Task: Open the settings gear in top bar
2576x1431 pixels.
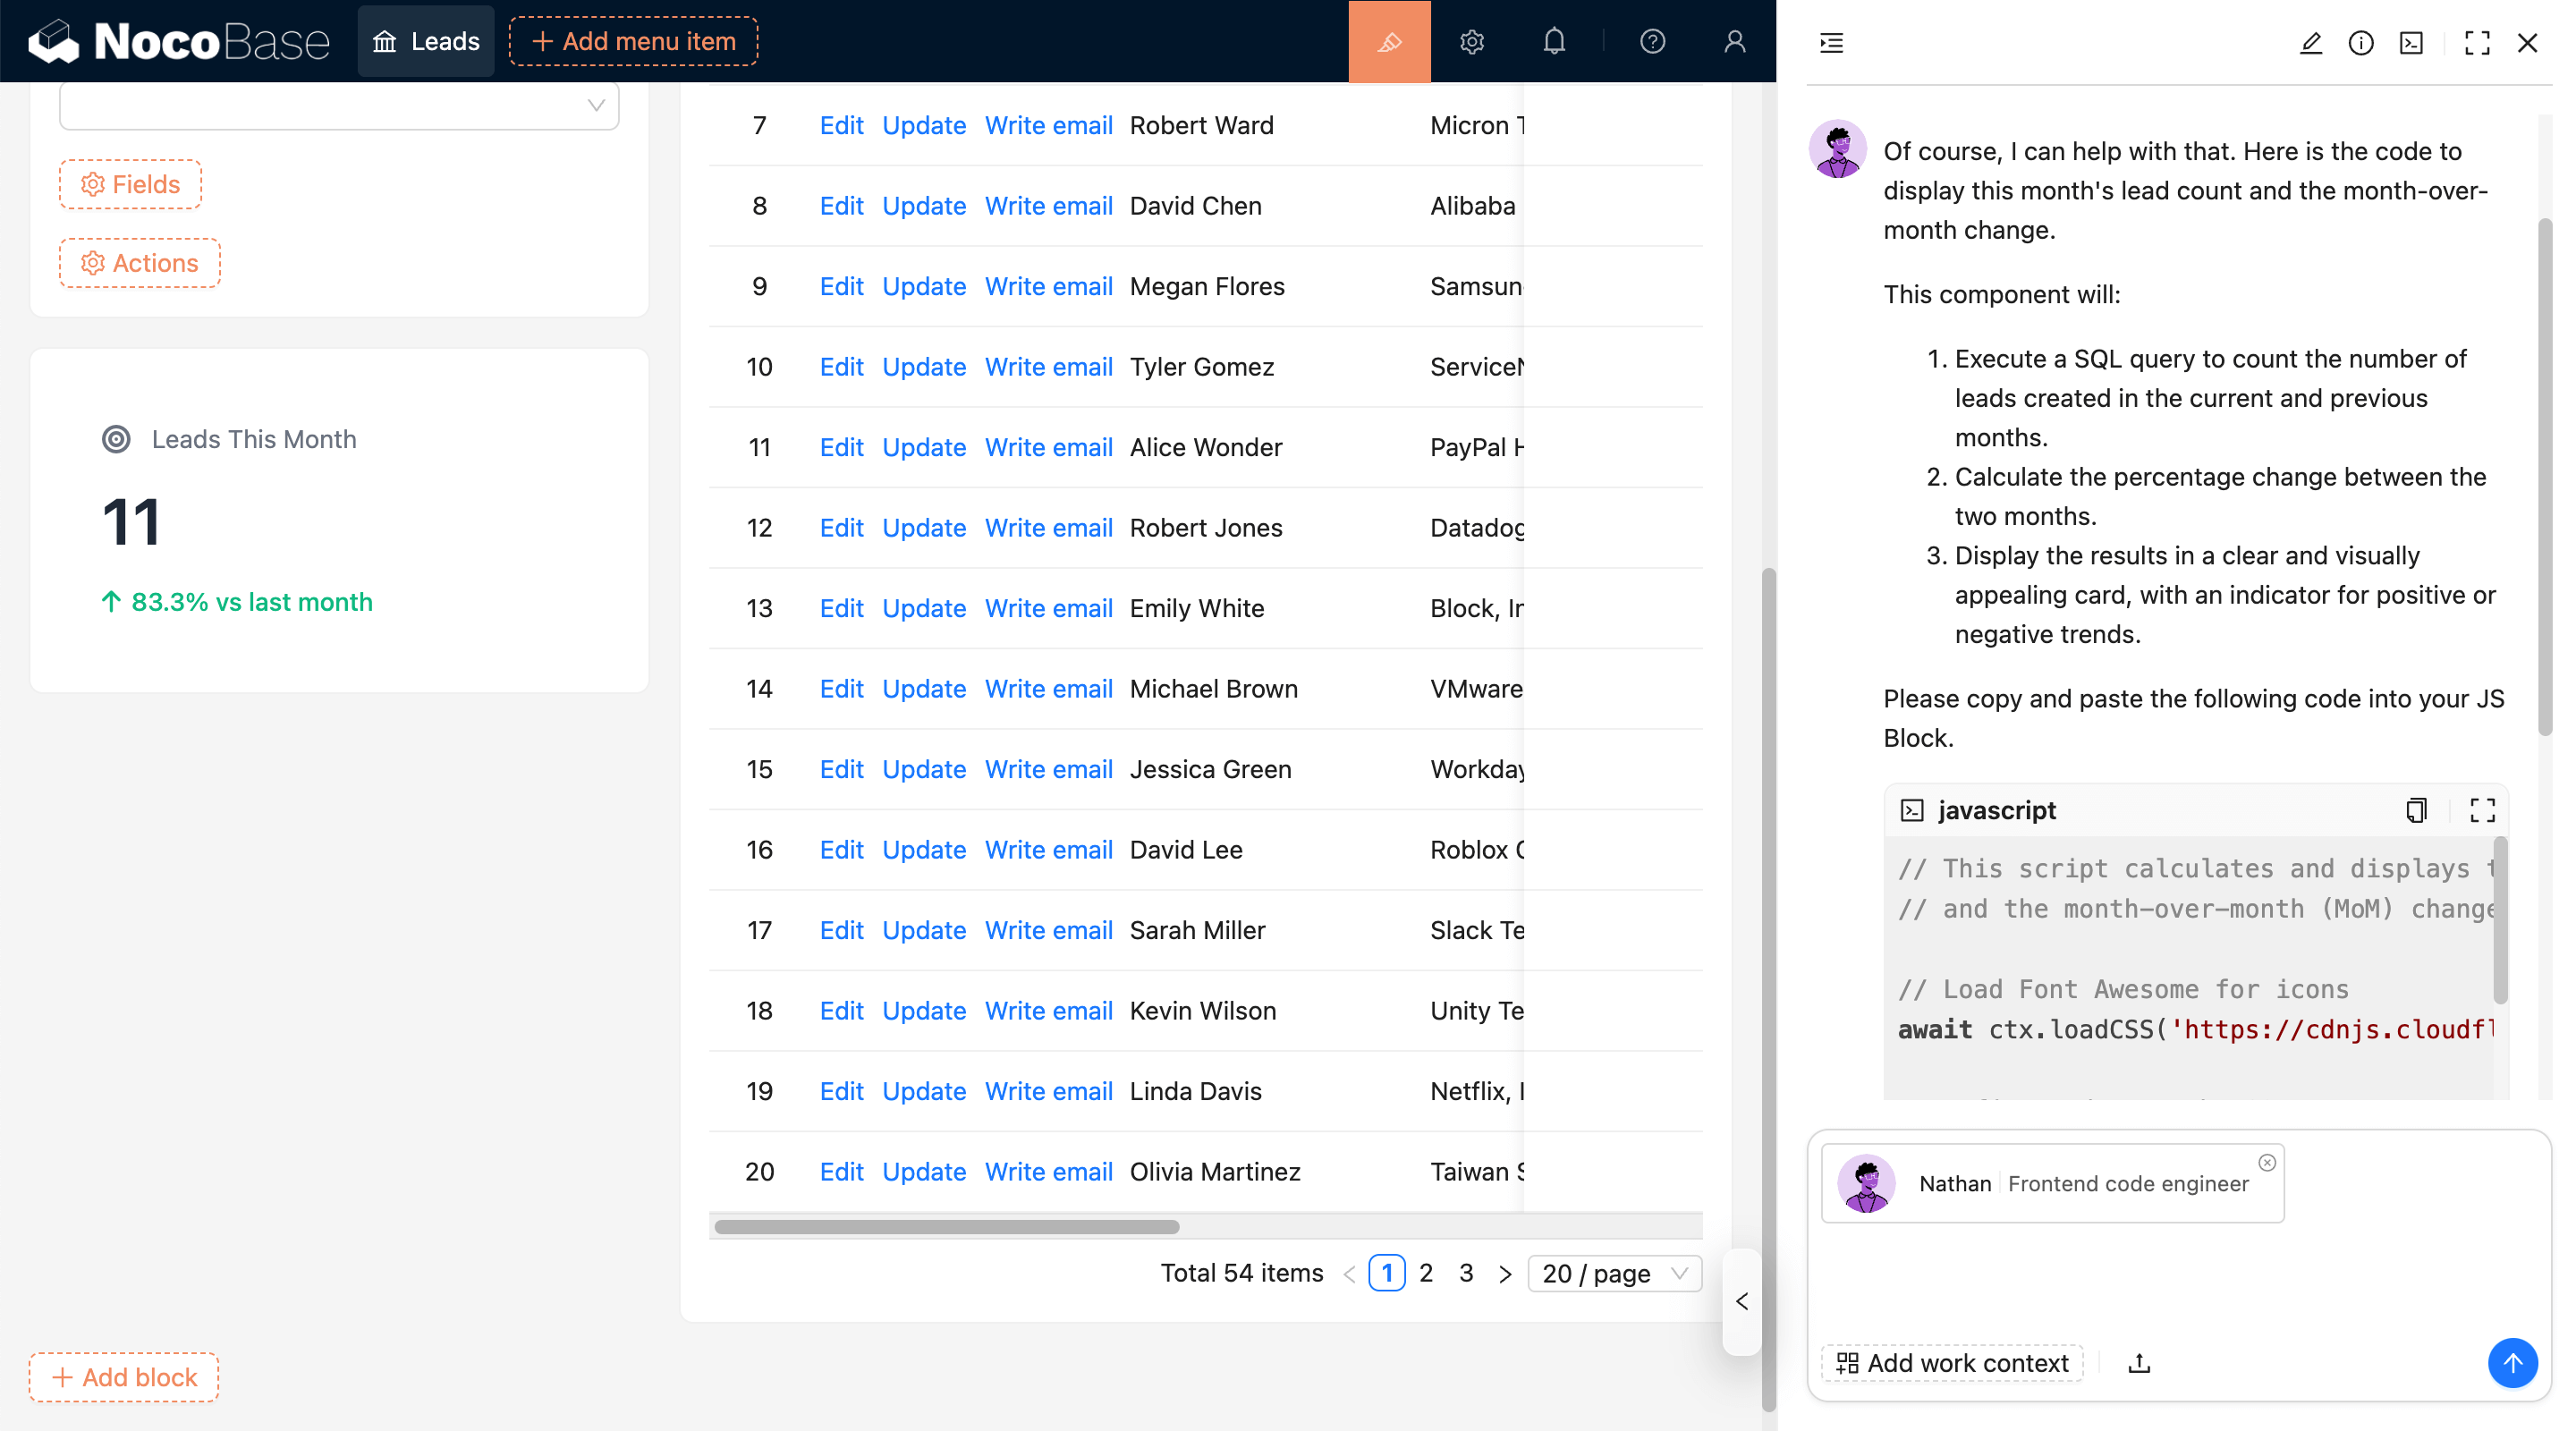Action: coord(1471,41)
